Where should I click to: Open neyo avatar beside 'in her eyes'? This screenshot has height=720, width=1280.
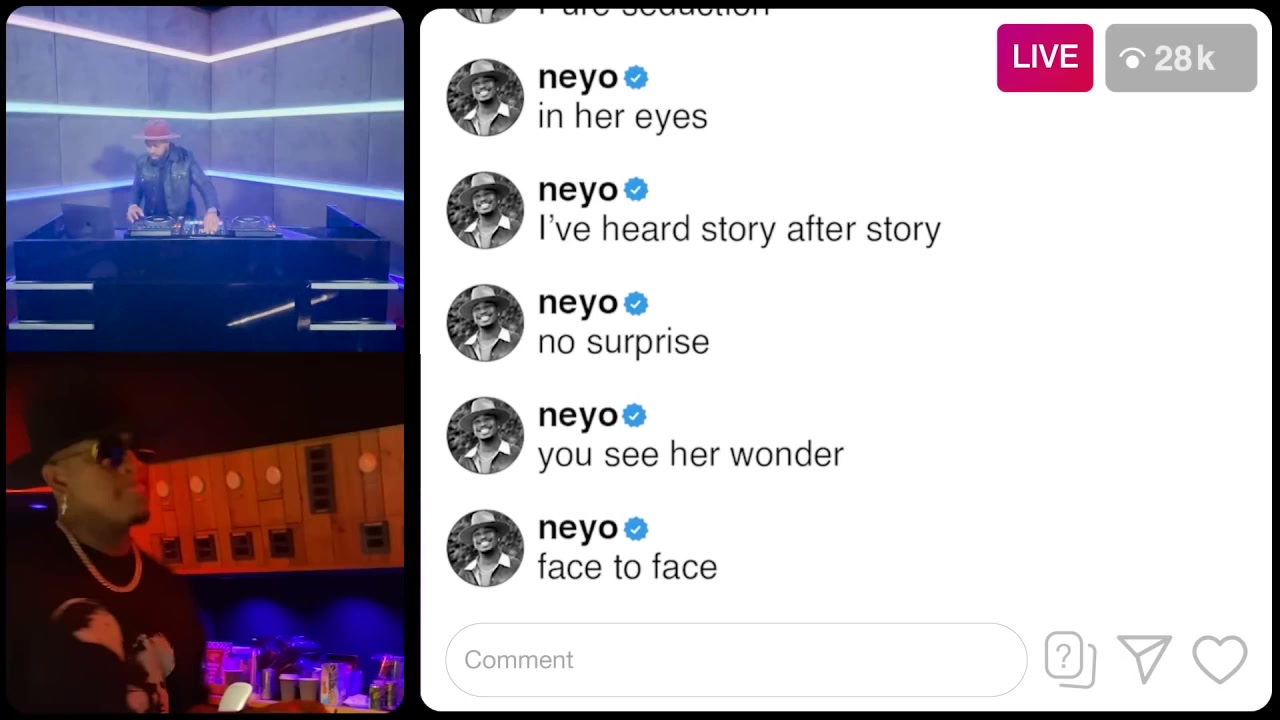[485, 97]
